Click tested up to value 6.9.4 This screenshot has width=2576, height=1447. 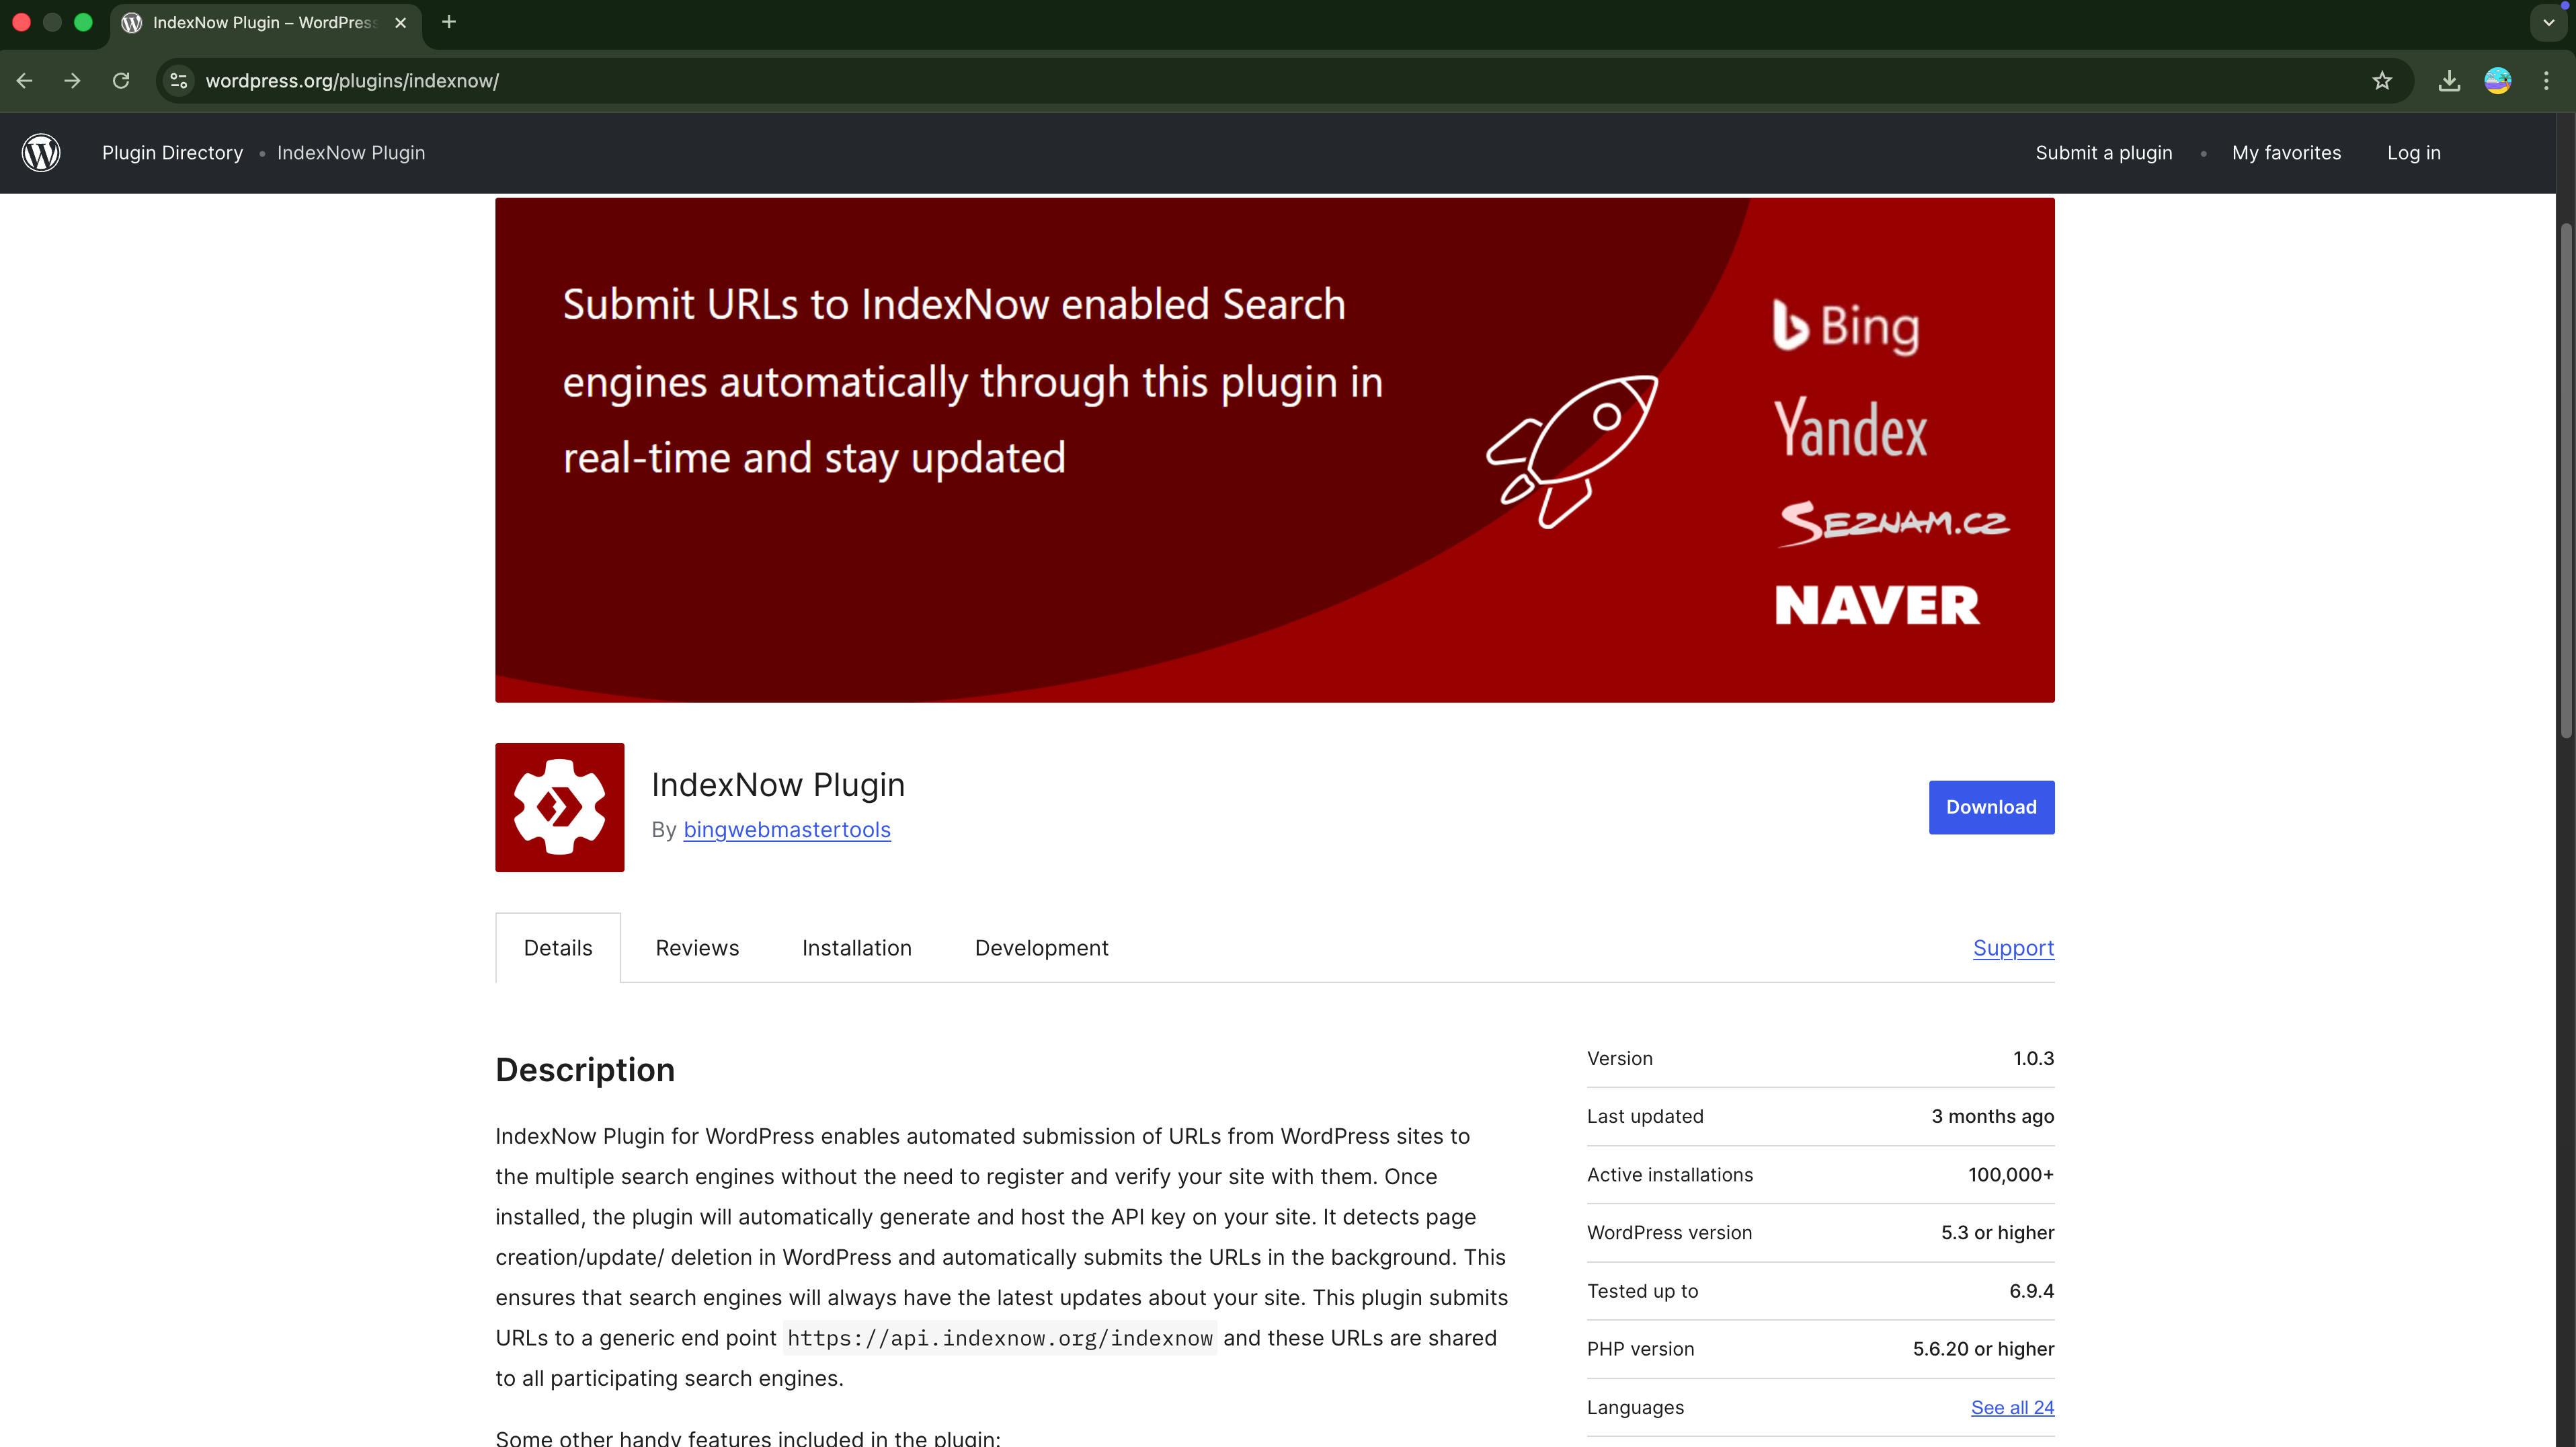click(x=2032, y=1291)
